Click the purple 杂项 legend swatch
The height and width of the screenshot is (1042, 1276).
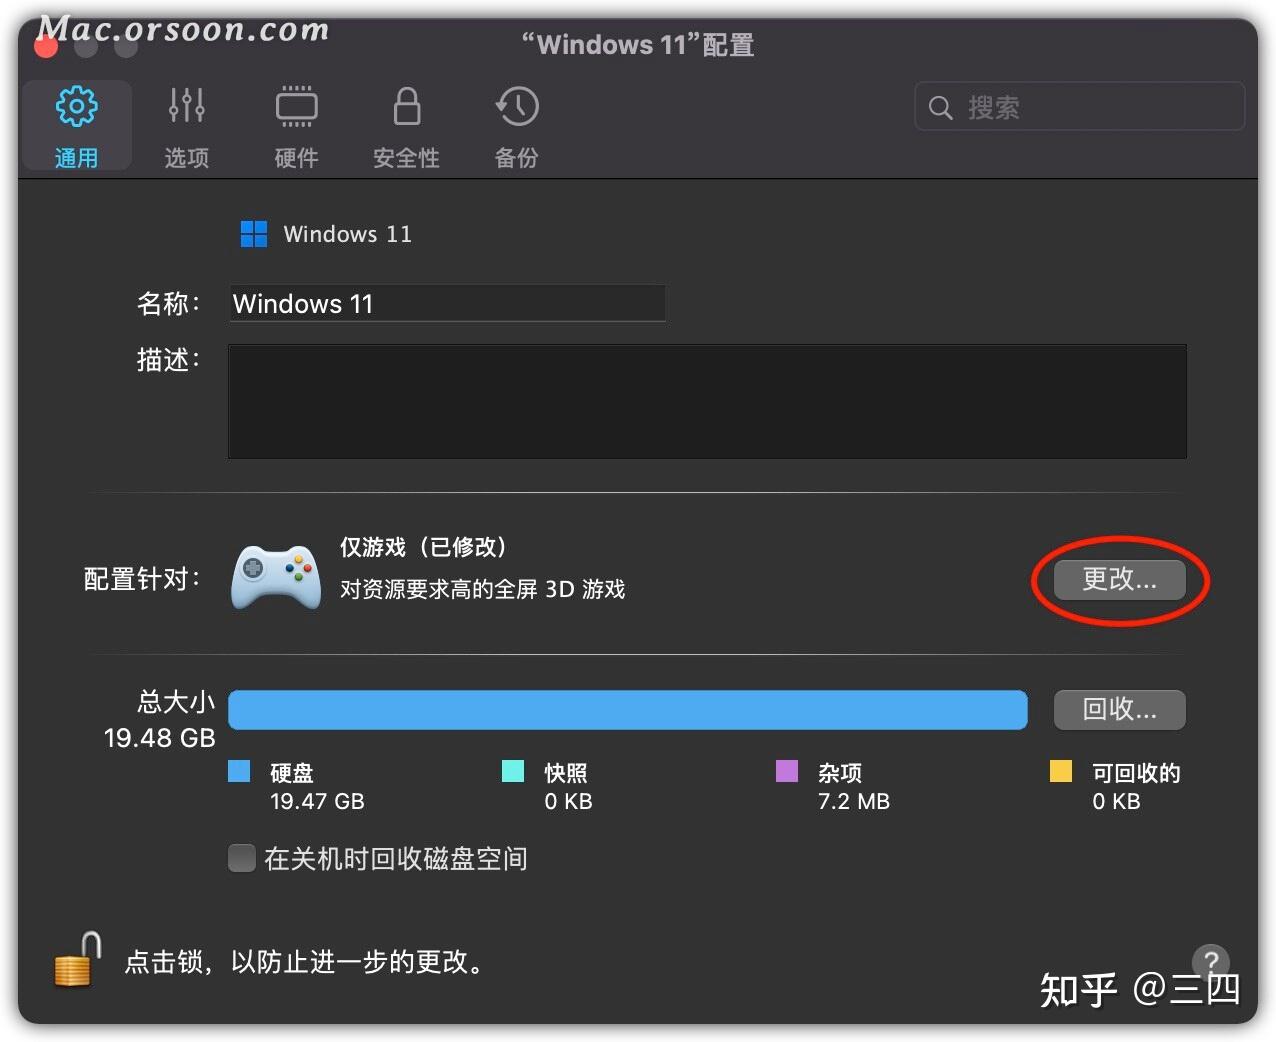[787, 771]
